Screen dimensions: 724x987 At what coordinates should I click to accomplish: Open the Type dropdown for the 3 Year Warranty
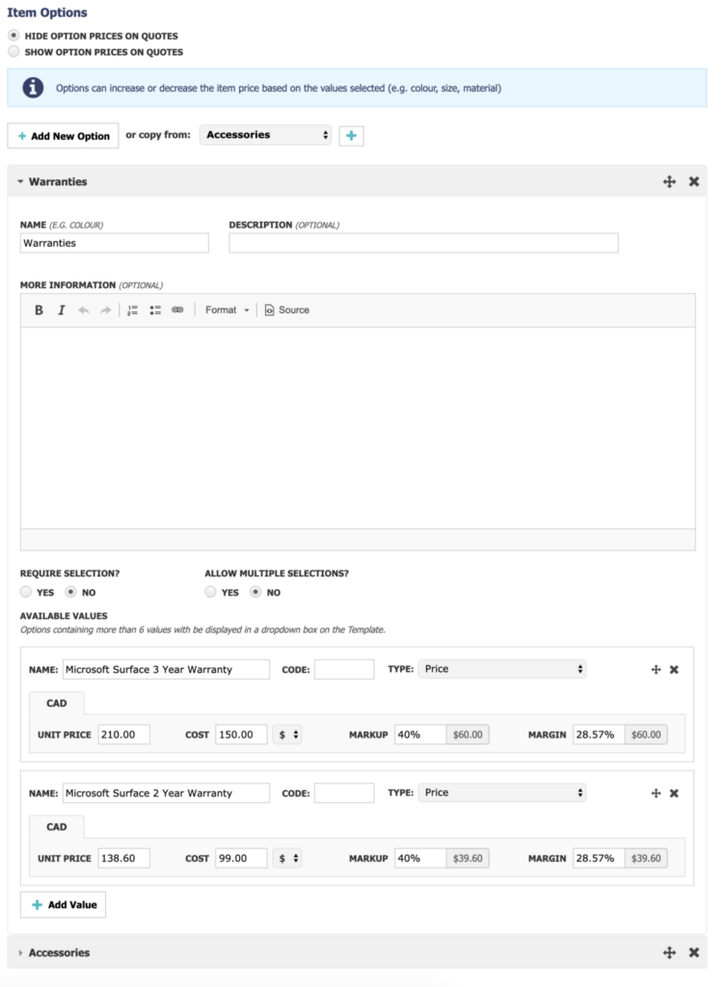tap(502, 669)
